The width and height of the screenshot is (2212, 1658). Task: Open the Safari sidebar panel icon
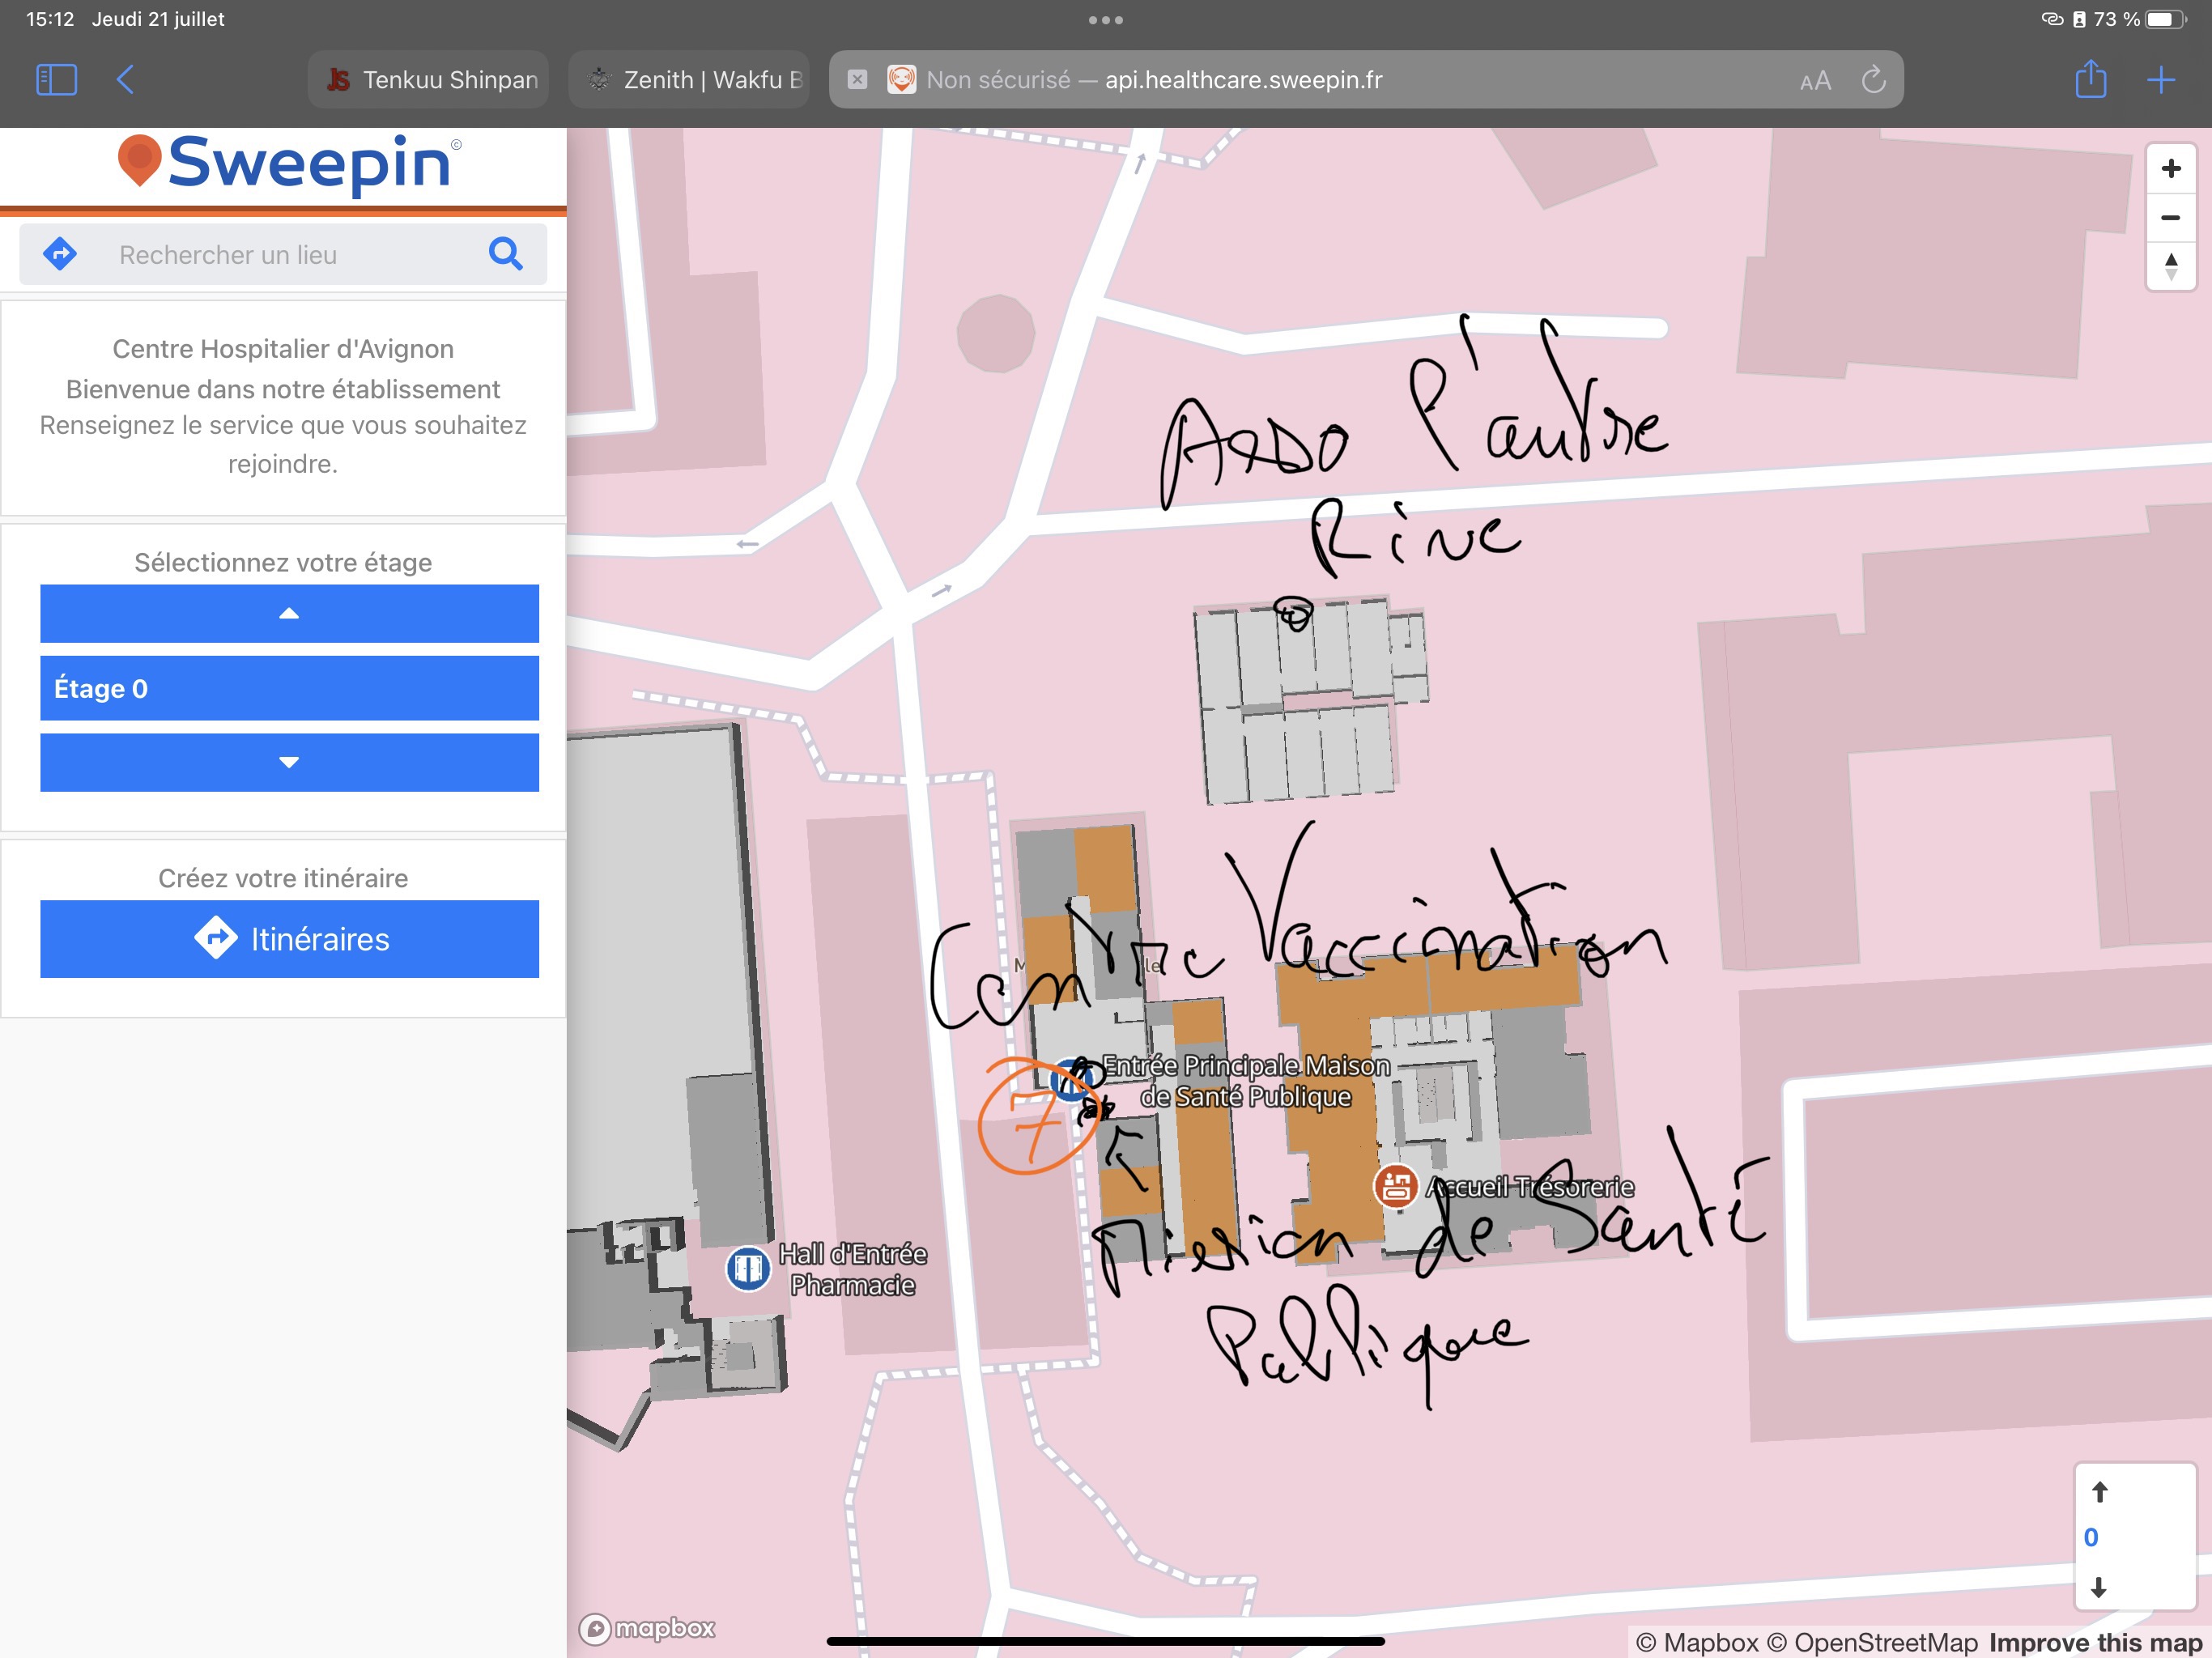pos(56,79)
